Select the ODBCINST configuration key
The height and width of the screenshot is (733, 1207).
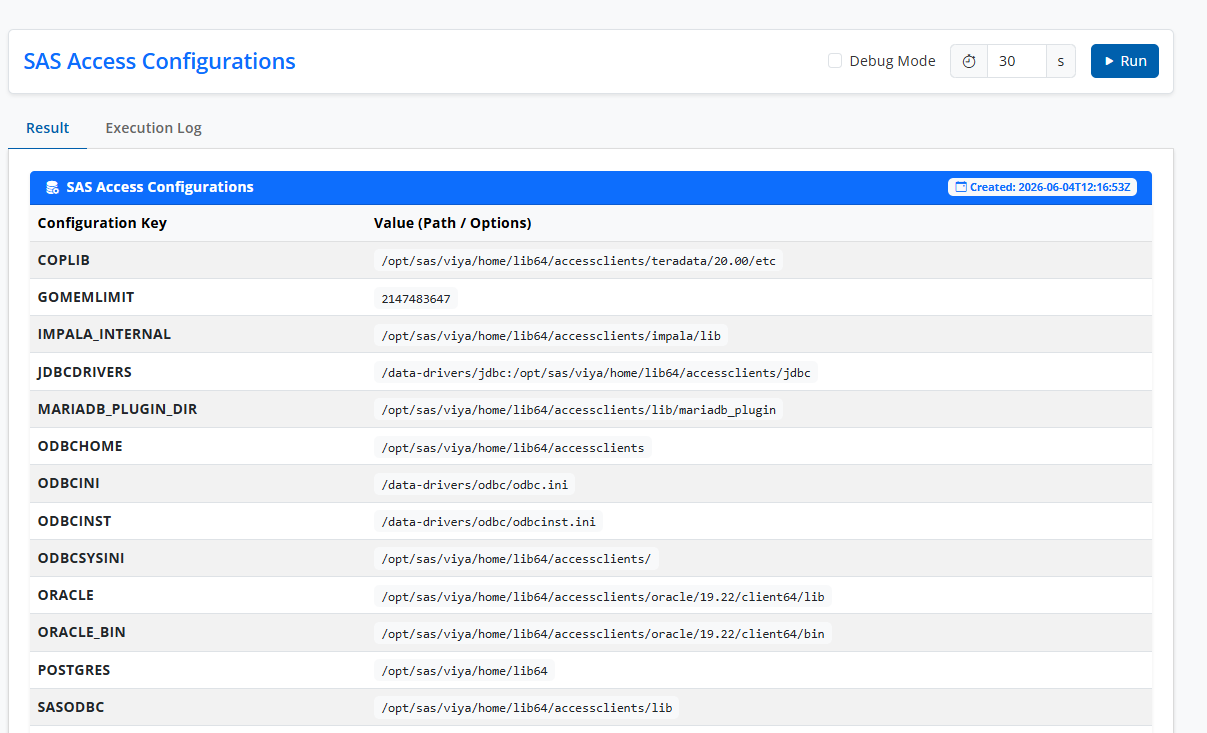click(74, 521)
